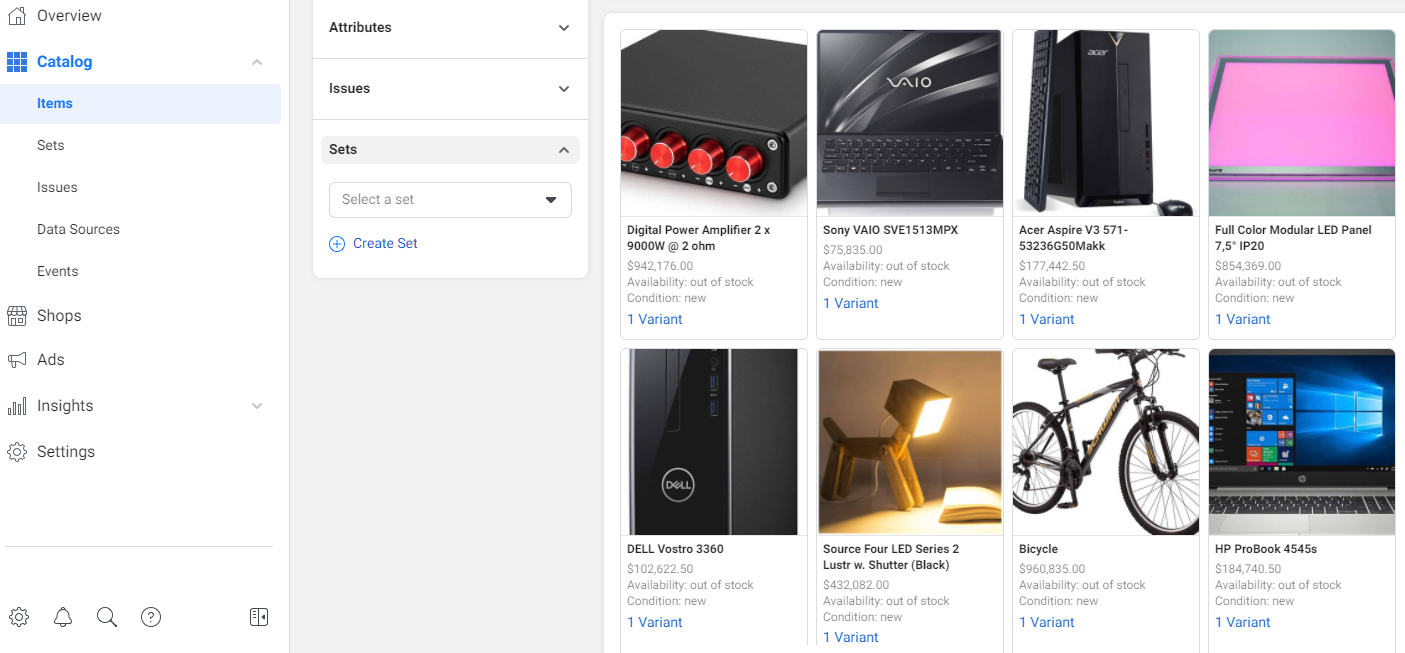Open the Select a set dropdown
This screenshot has width=1405, height=653.
click(450, 200)
